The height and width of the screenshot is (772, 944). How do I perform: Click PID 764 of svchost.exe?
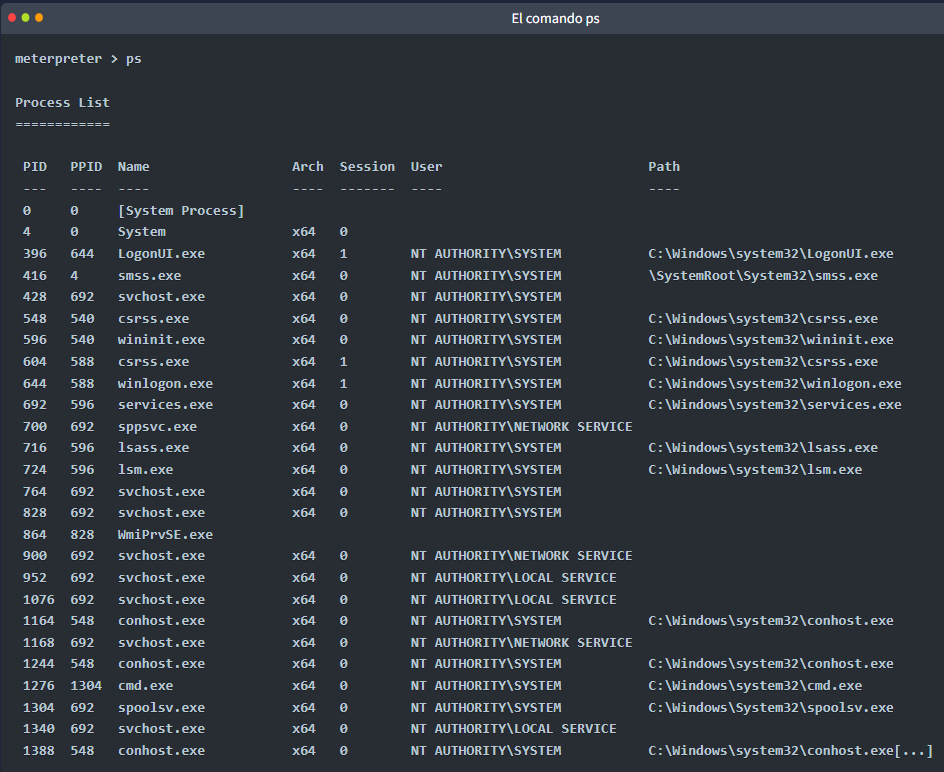(x=35, y=492)
